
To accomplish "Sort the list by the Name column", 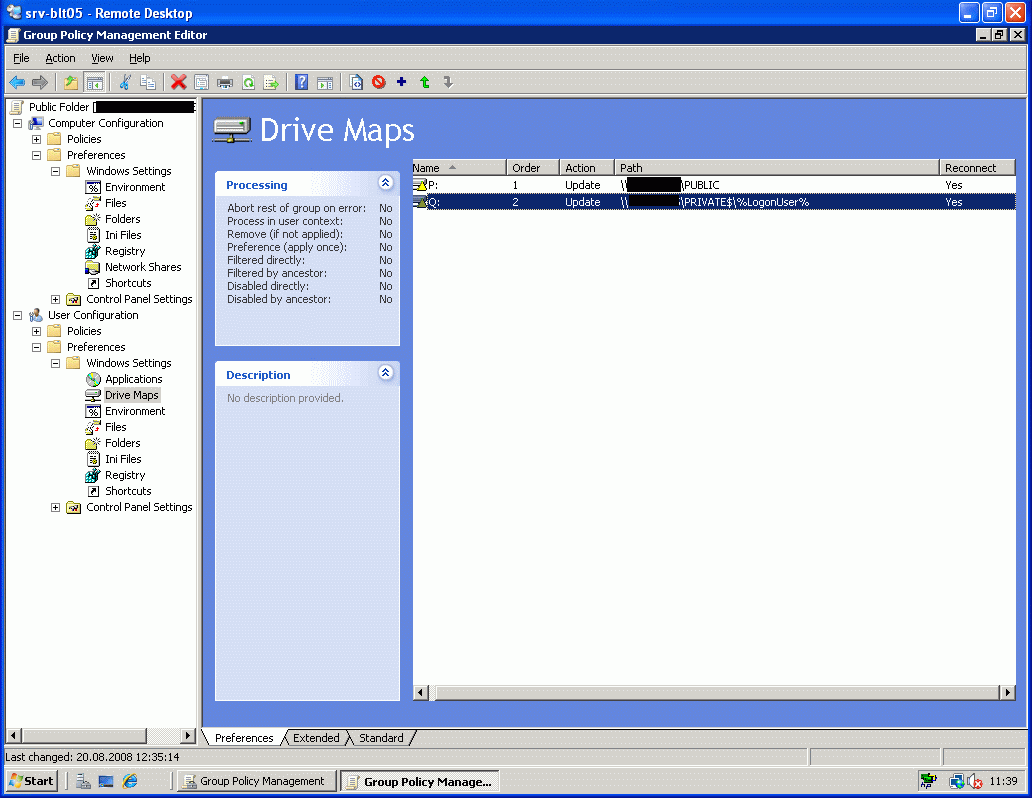I will [x=459, y=168].
